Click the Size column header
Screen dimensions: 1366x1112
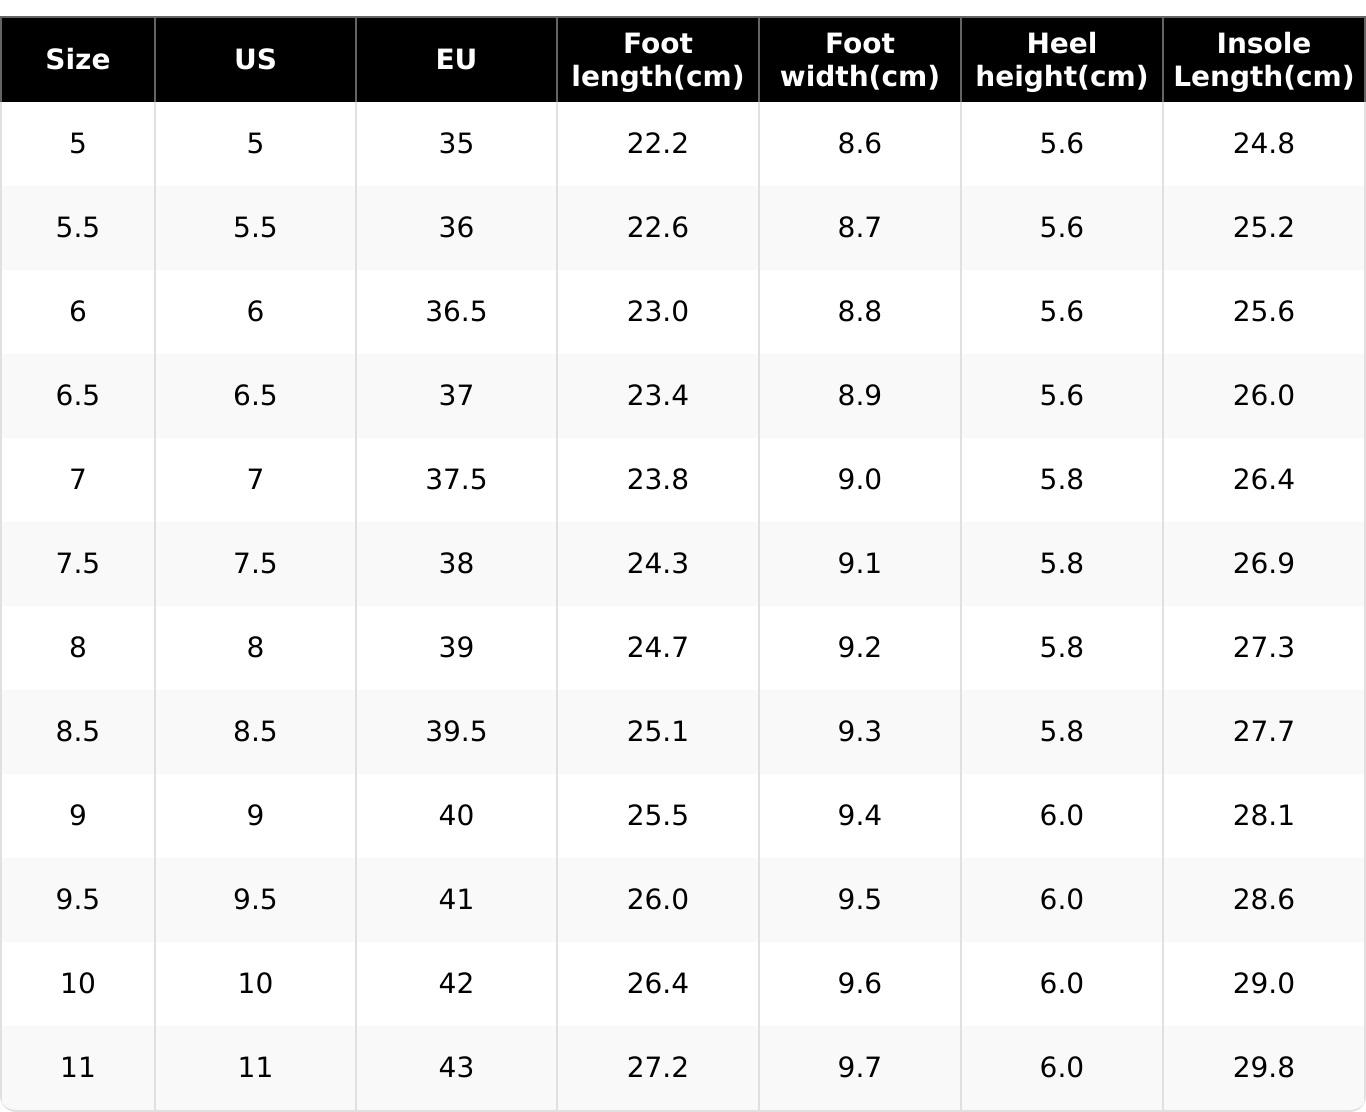[78, 60]
